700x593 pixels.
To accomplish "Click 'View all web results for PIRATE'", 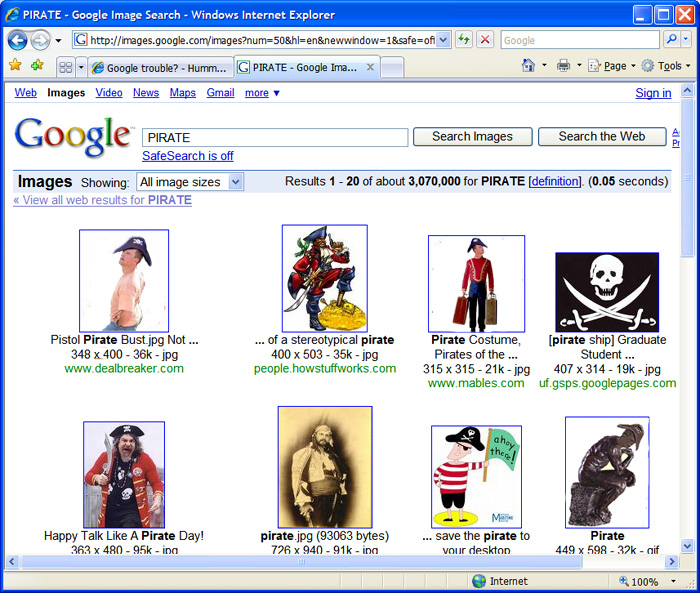I will tap(102, 200).
